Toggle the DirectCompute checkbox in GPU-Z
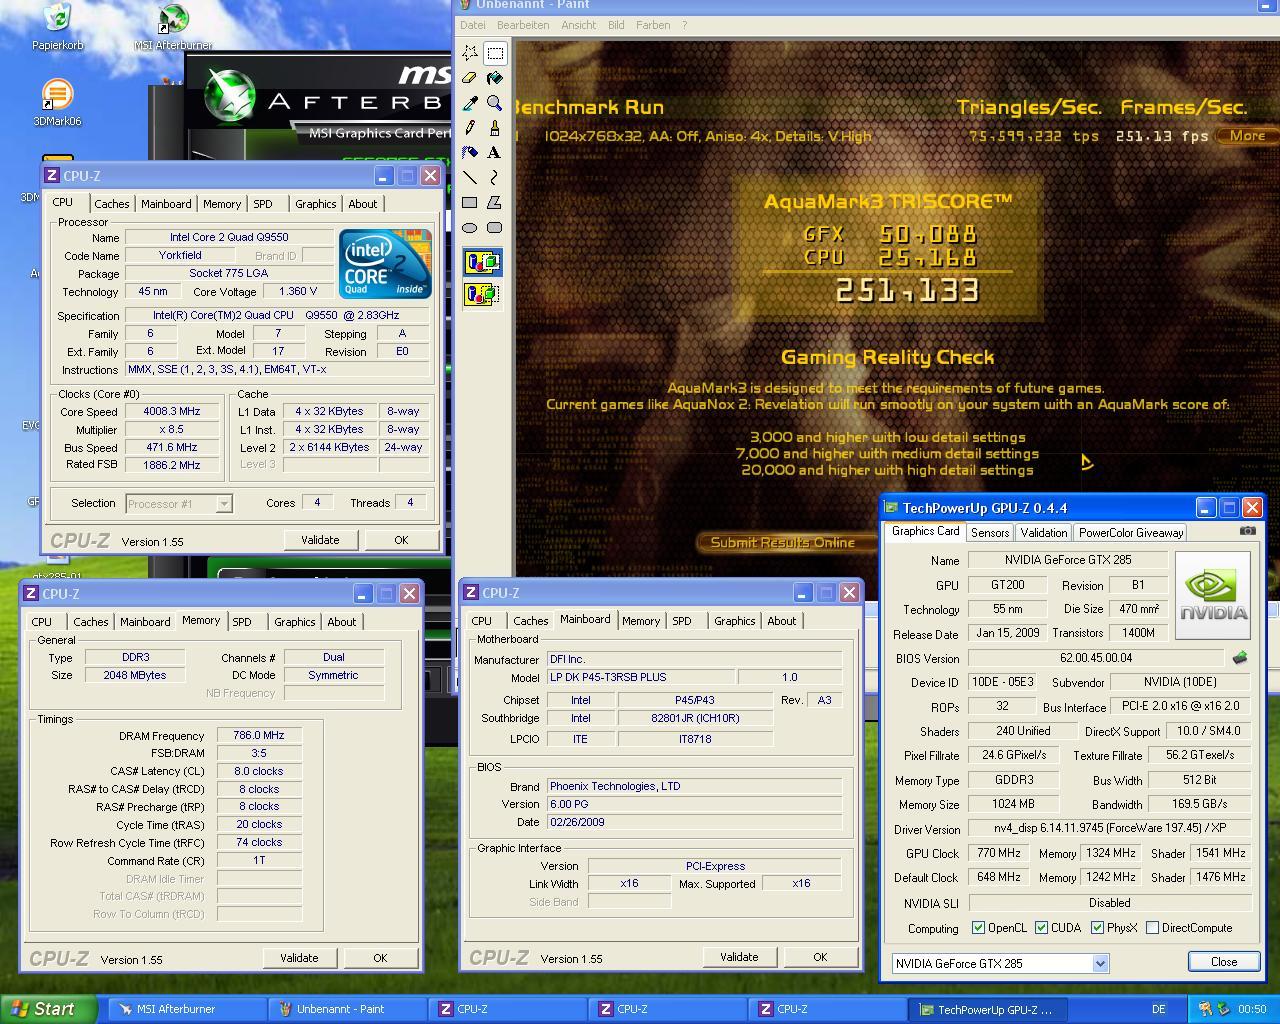This screenshot has height=1024, width=1280. 1153,928
